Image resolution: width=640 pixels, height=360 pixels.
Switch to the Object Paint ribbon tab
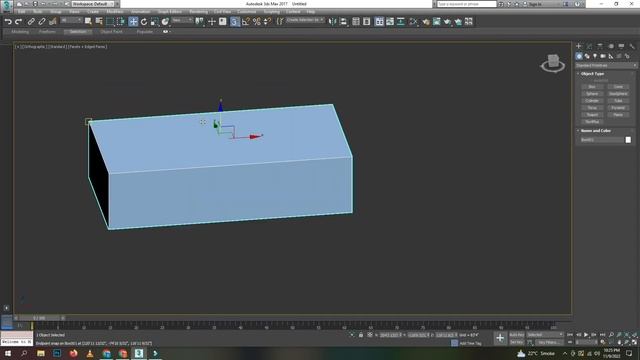pyautogui.click(x=111, y=31)
